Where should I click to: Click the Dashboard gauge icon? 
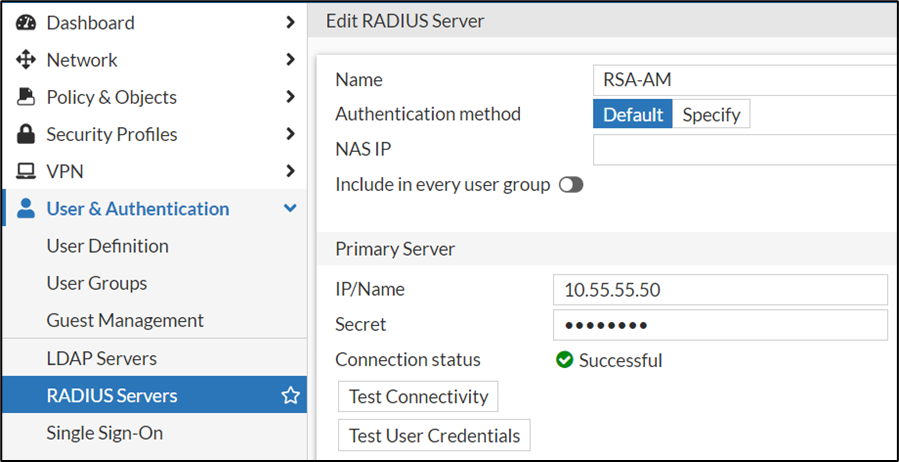click(x=26, y=22)
